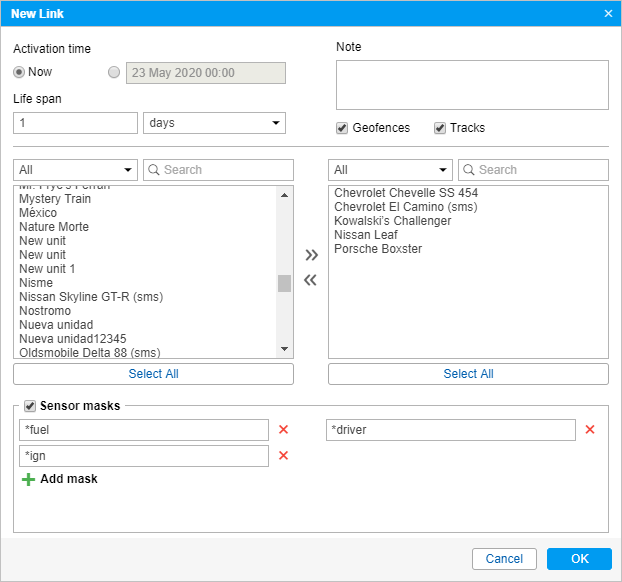Select Porsche Boxster in the right list
This screenshot has width=622, height=582.
point(378,249)
